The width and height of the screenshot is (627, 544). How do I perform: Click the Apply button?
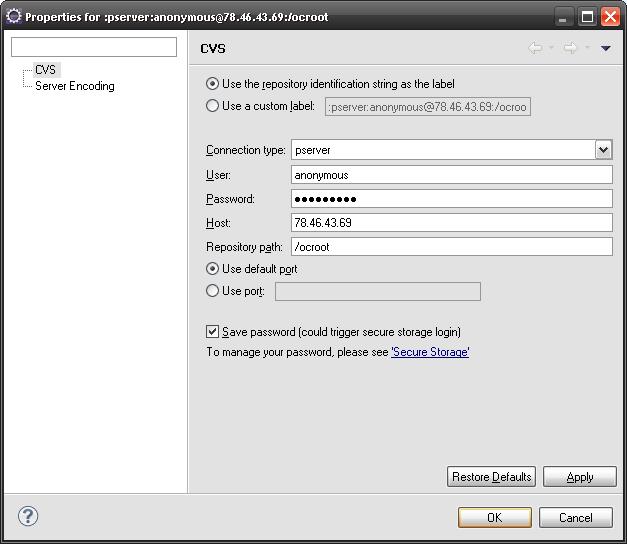579,477
